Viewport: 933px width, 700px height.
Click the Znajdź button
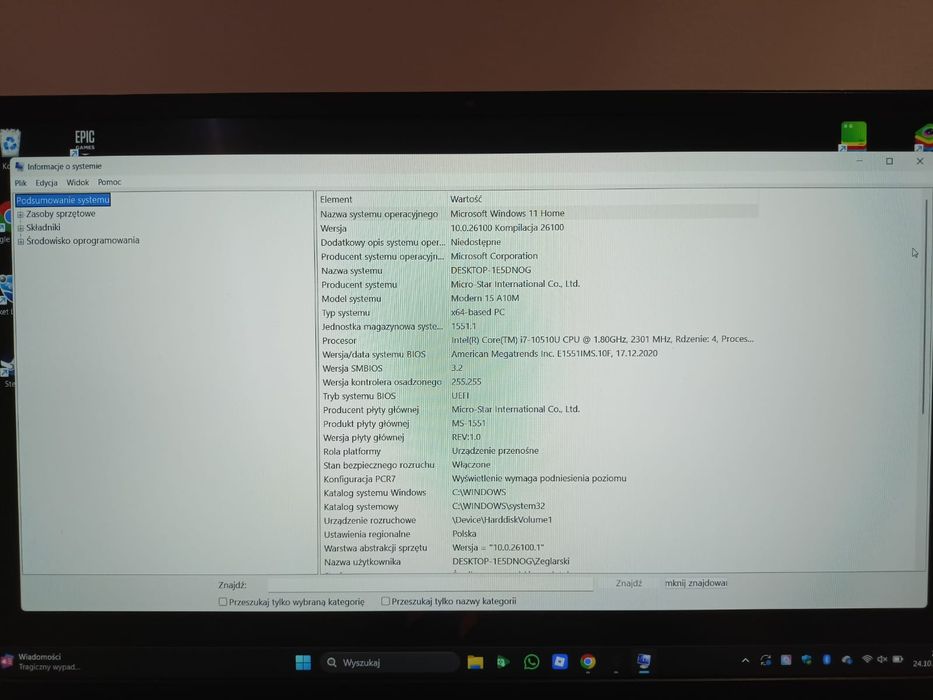tap(629, 583)
